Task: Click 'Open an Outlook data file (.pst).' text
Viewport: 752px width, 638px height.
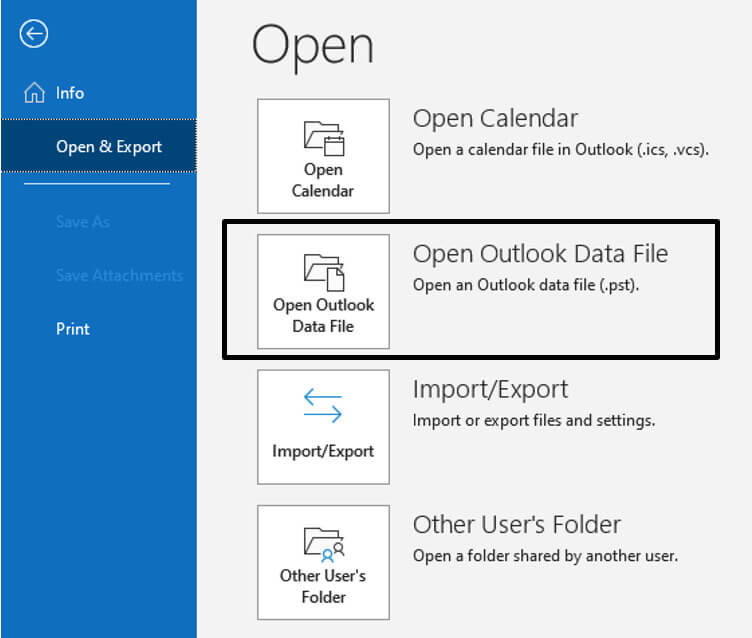Action: [526, 285]
